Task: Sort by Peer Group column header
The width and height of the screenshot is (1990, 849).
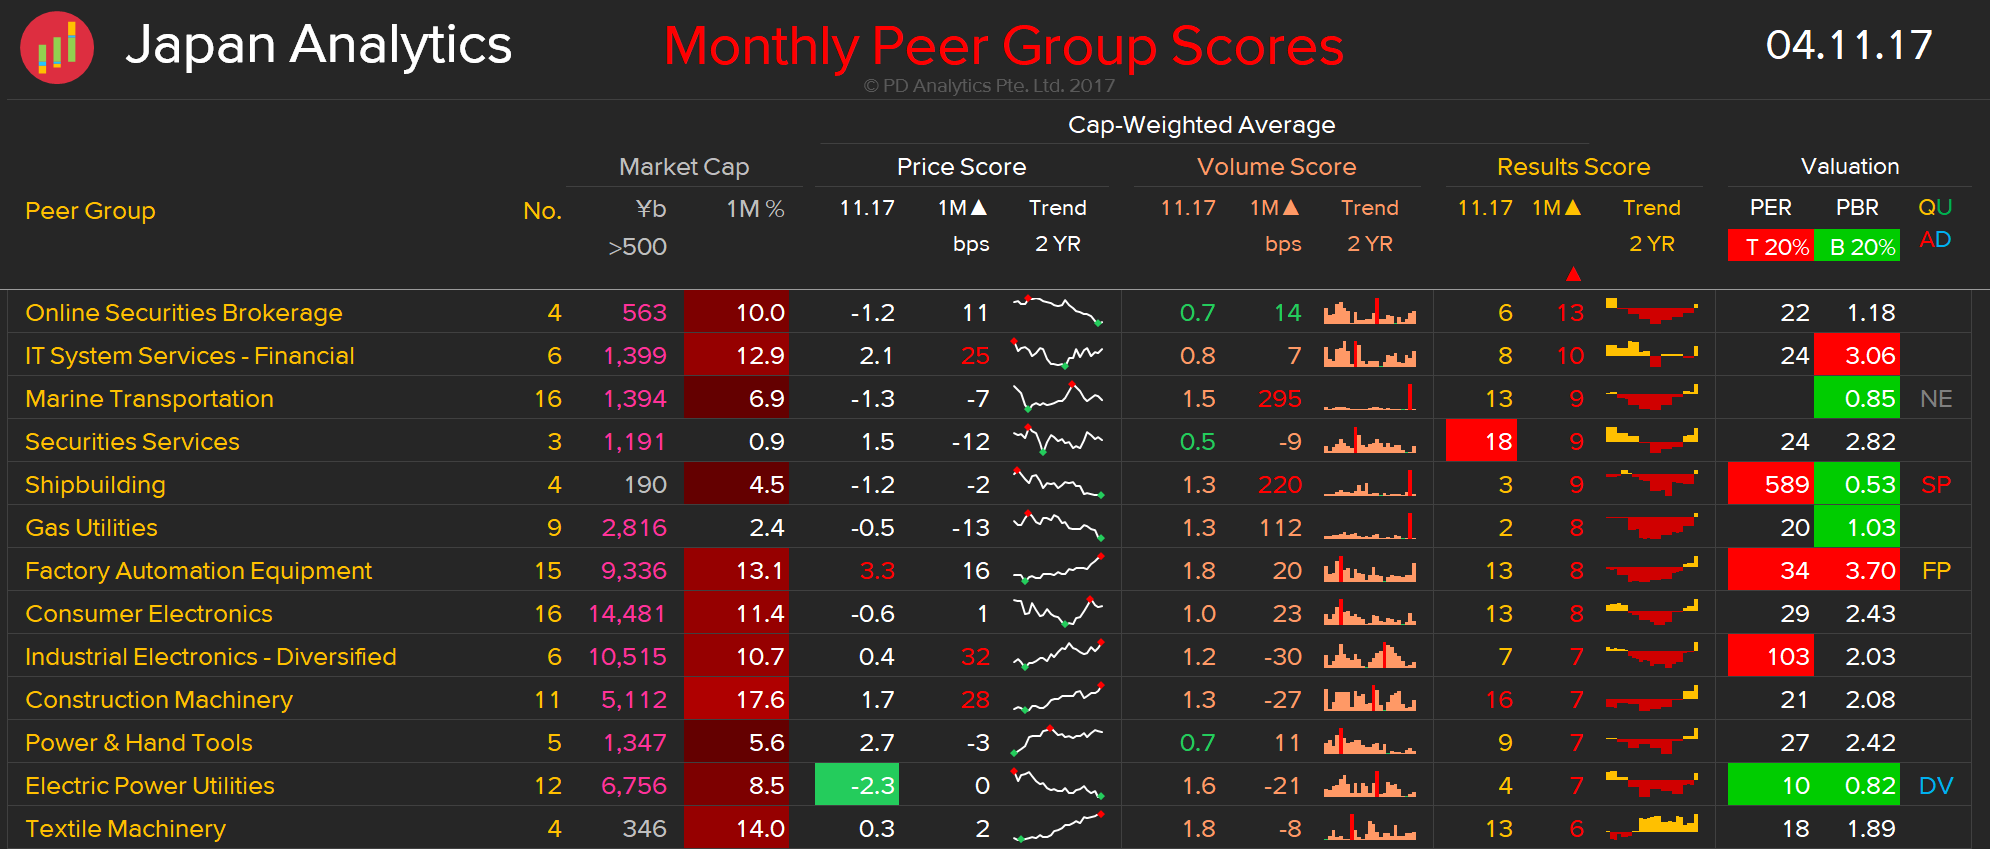Action: 90,211
